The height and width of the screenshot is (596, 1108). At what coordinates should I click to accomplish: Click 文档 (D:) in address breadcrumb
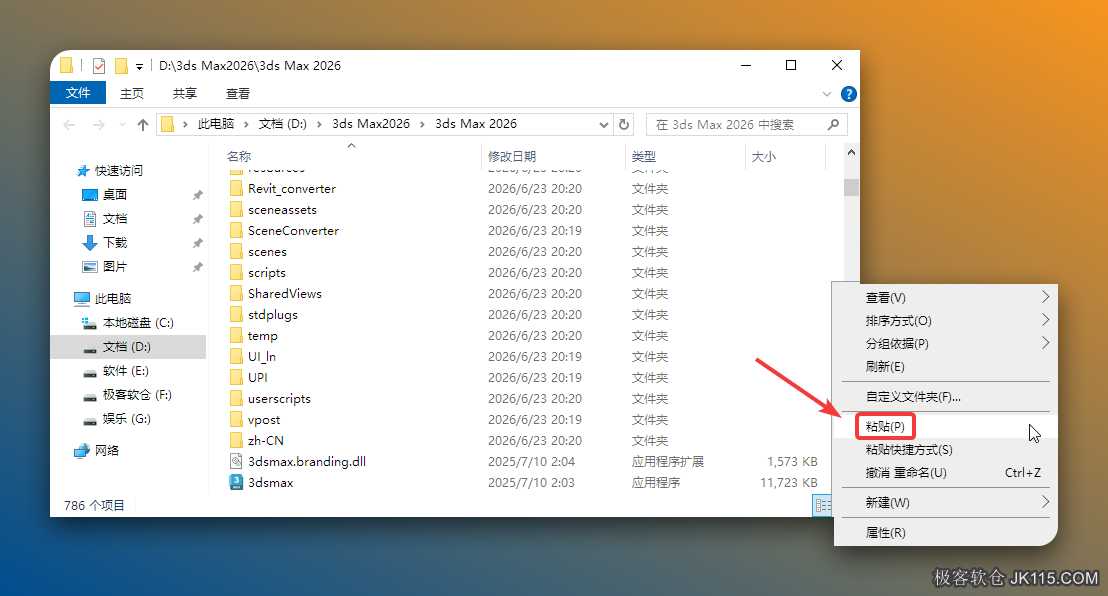click(x=282, y=124)
